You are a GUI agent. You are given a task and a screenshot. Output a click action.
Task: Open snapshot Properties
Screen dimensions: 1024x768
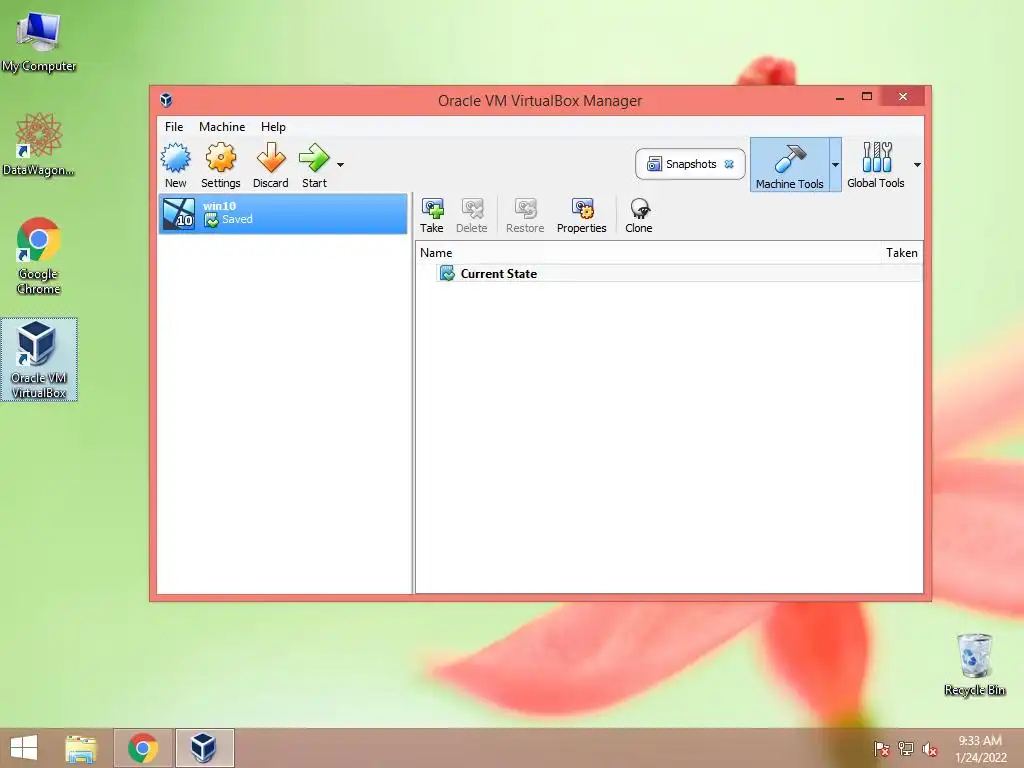pyautogui.click(x=581, y=216)
